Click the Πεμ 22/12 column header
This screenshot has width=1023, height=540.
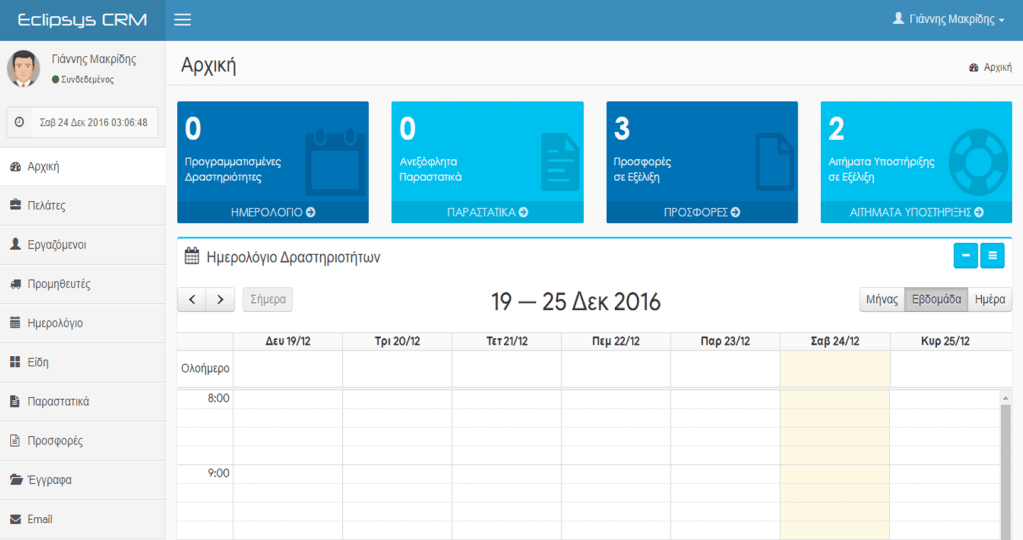click(616, 341)
